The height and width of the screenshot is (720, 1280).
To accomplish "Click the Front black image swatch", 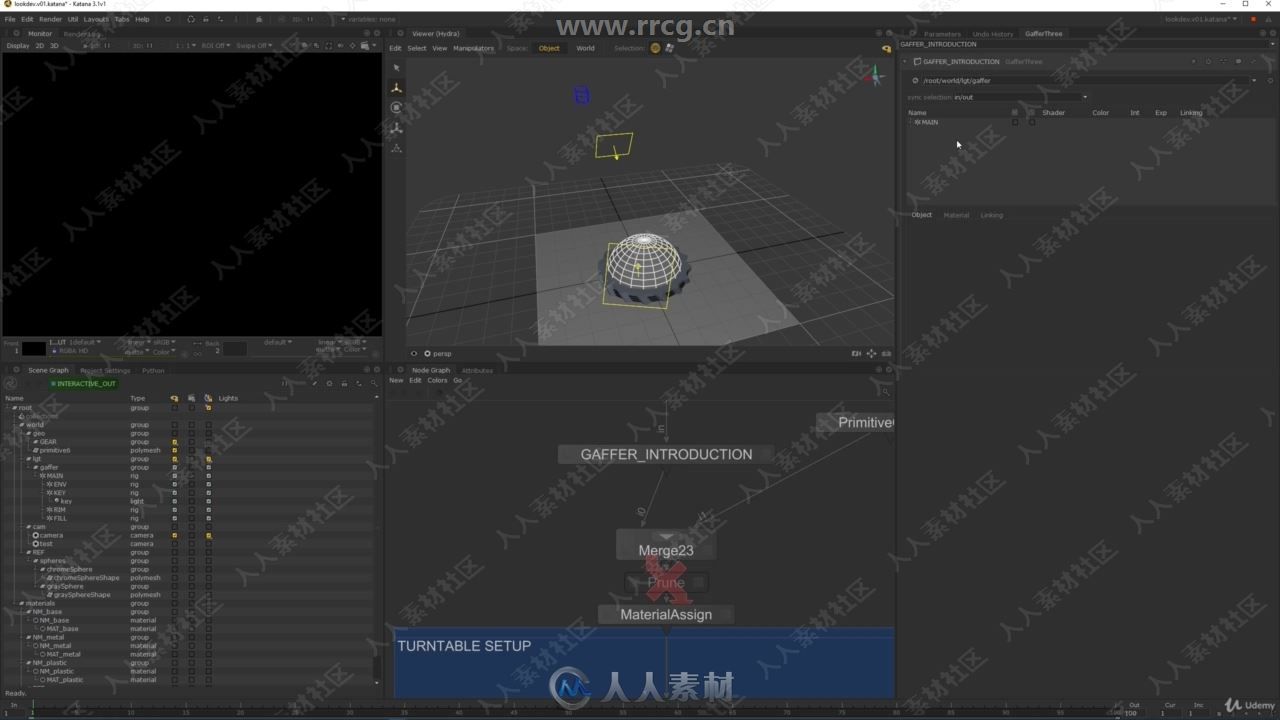I will click(34, 348).
